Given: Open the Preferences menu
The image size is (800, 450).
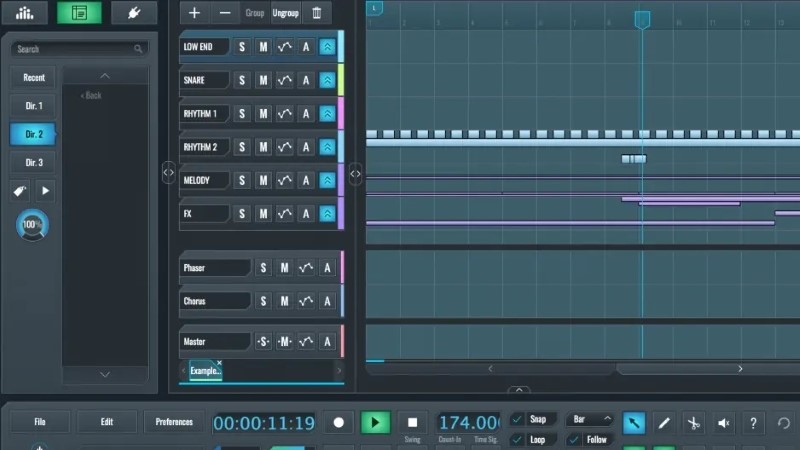Looking at the screenshot, I should click(x=174, y=422).
